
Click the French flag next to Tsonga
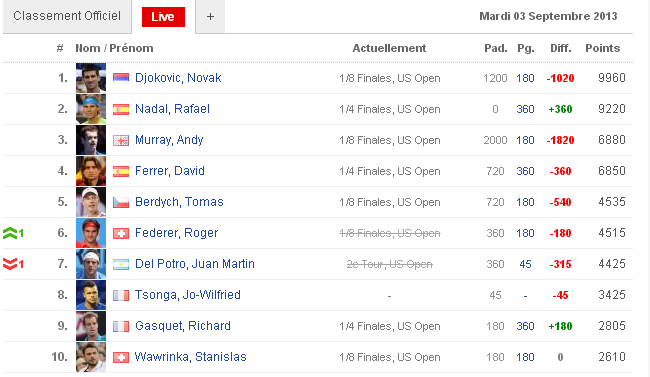pos(121,295)
